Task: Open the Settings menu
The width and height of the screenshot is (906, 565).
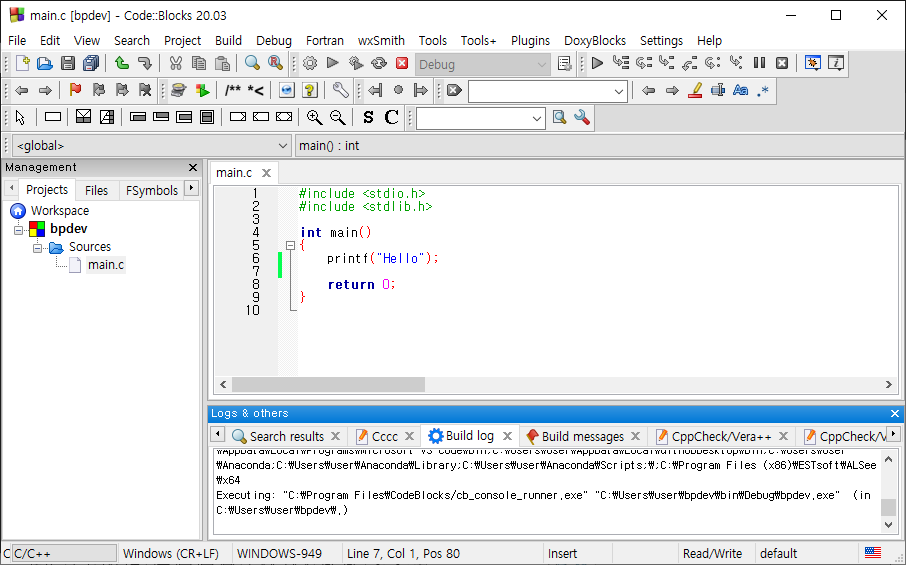Action: pos(661,40)
